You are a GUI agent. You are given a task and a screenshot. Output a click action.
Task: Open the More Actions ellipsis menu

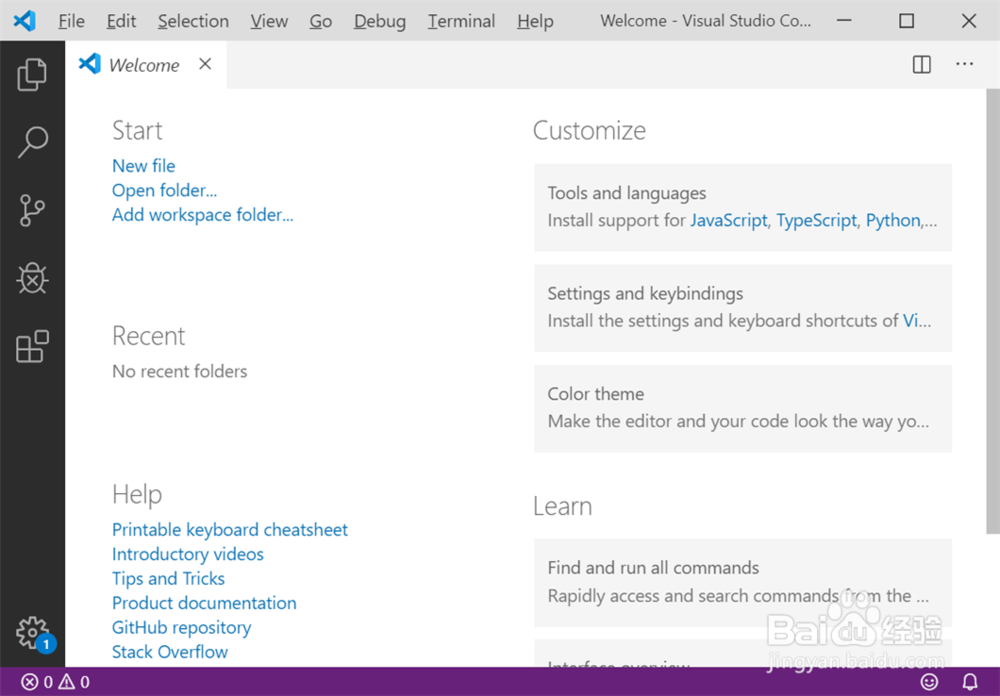pos(964,64)
